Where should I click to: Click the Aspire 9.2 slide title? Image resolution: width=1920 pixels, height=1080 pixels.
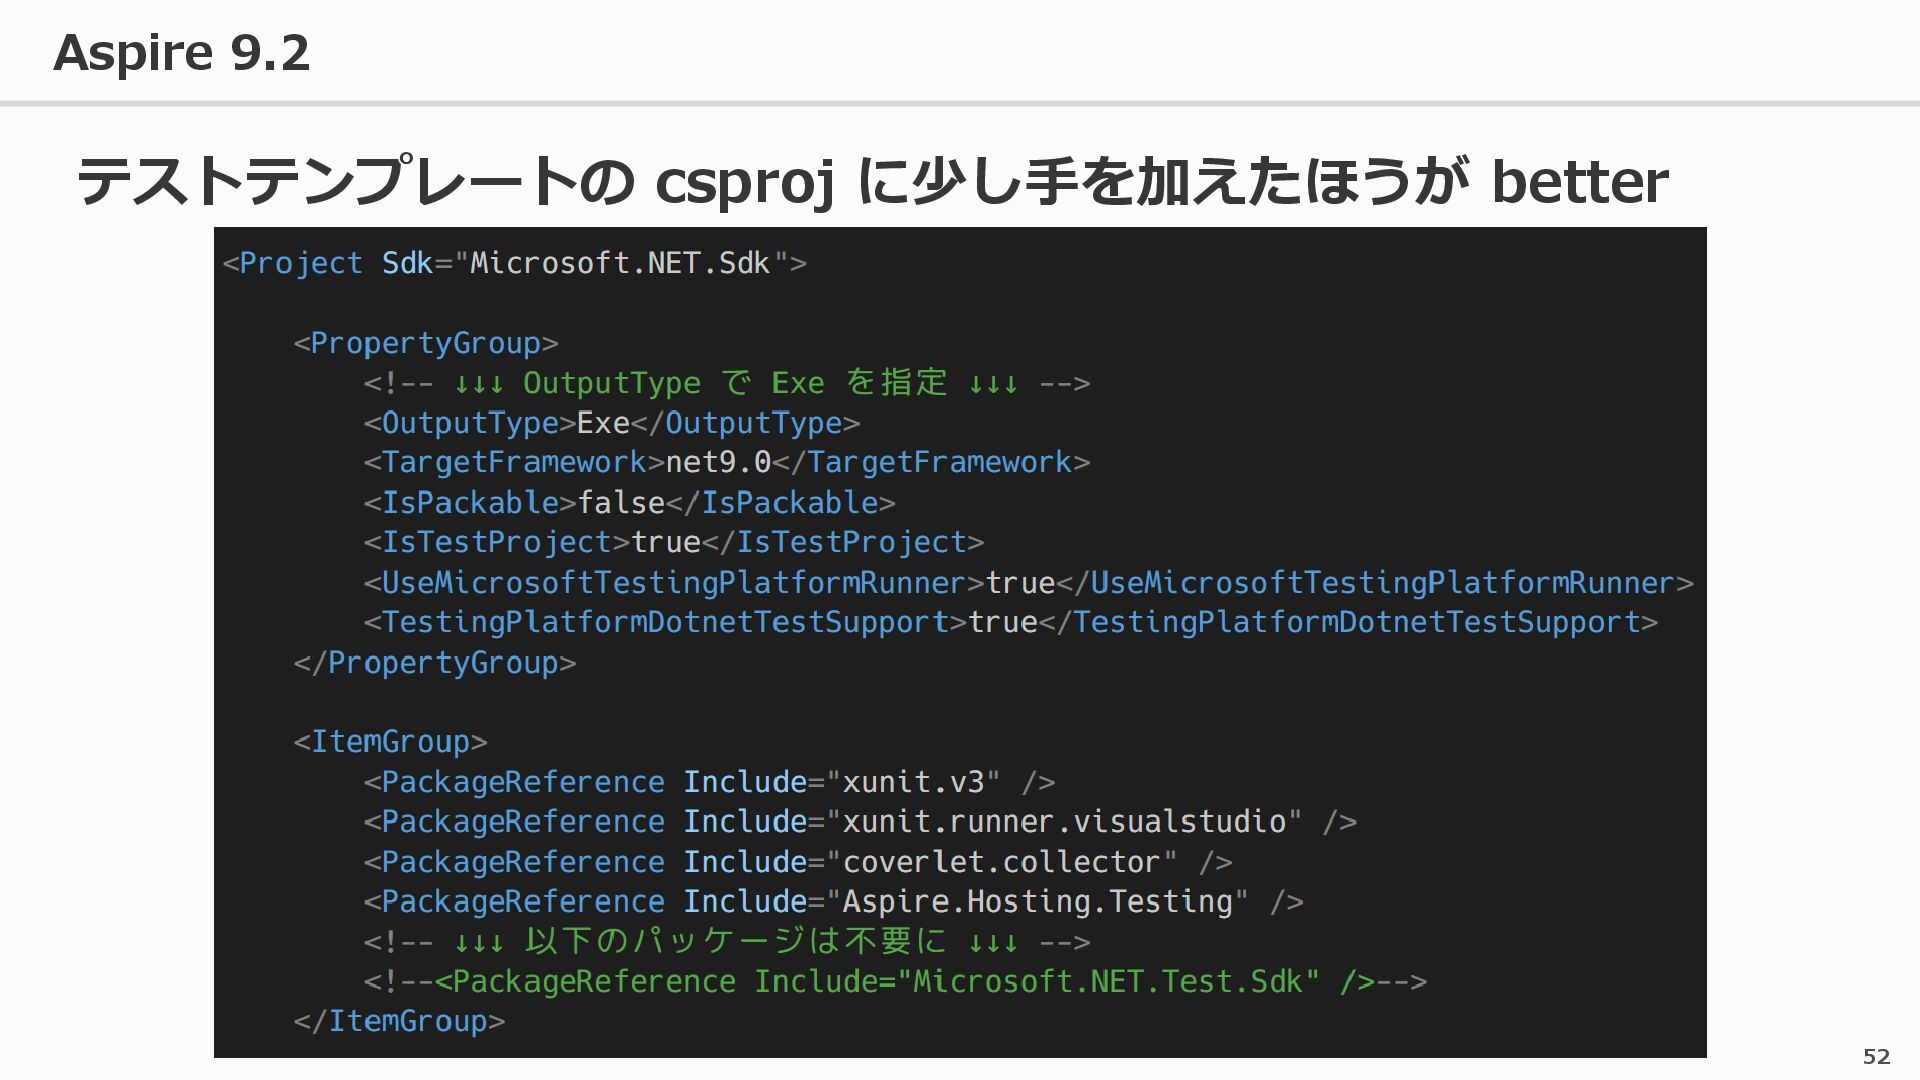pyautogui.click(x=181, y=52)
